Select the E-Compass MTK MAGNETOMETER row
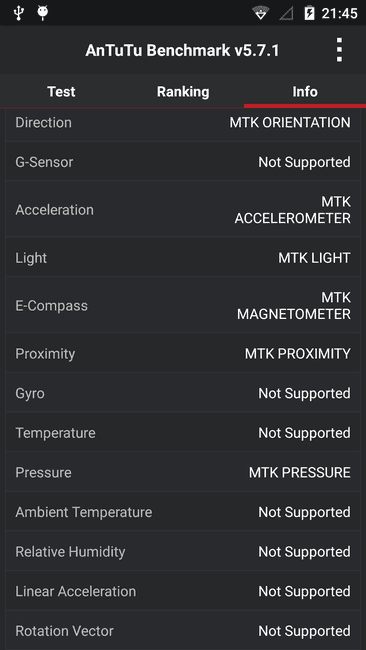The width and height of the screenshot is (366, 650). tap(183, 305)
